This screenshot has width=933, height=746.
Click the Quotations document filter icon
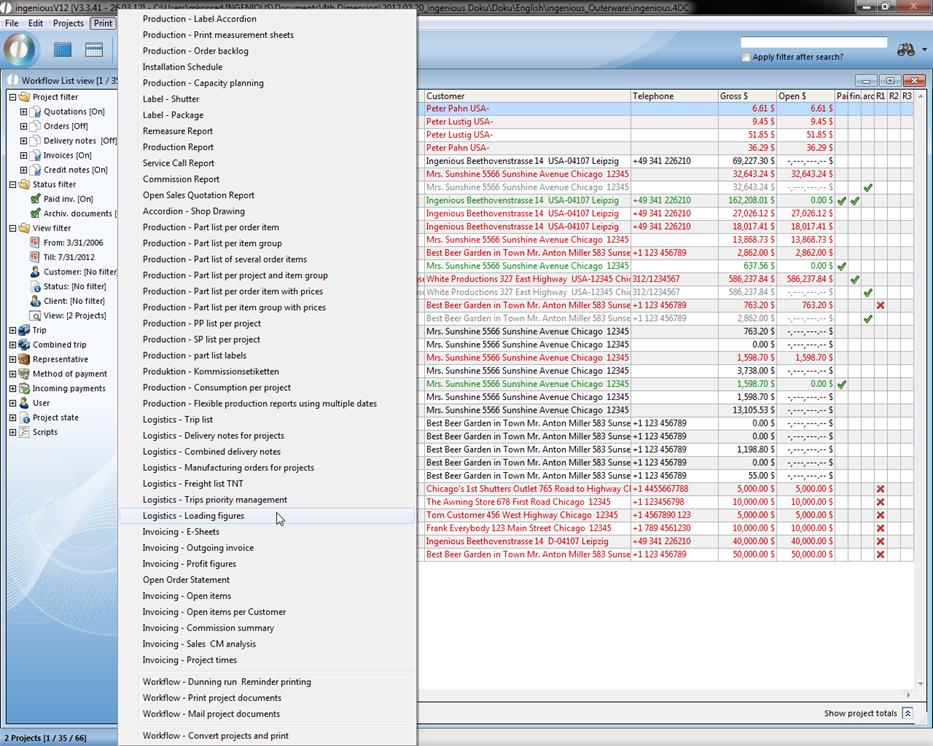[x=36, y=112]
